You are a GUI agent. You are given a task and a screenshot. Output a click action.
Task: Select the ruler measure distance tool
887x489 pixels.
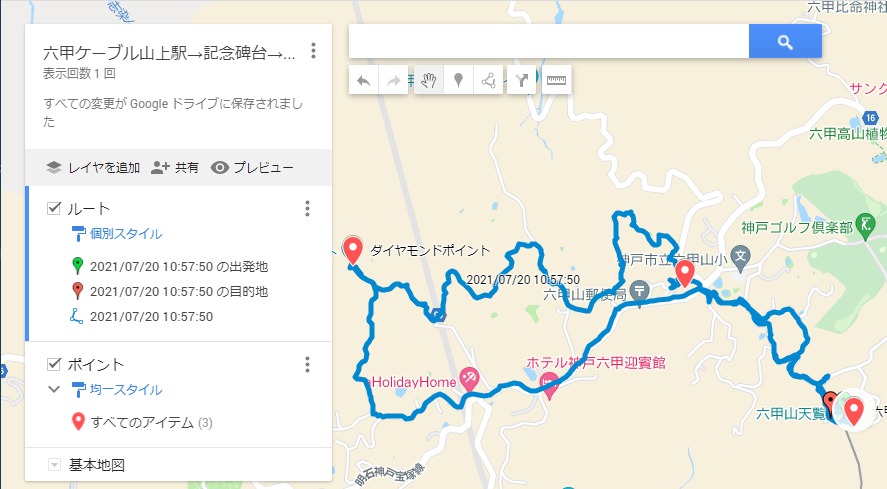557,81
